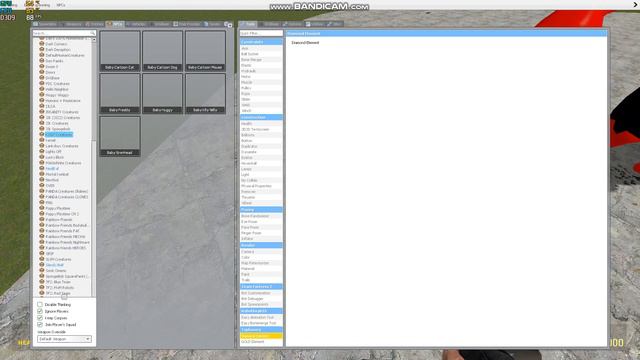640x360 pixels.
Task: Select the Thruster tool
Action: tap(261, 197)
